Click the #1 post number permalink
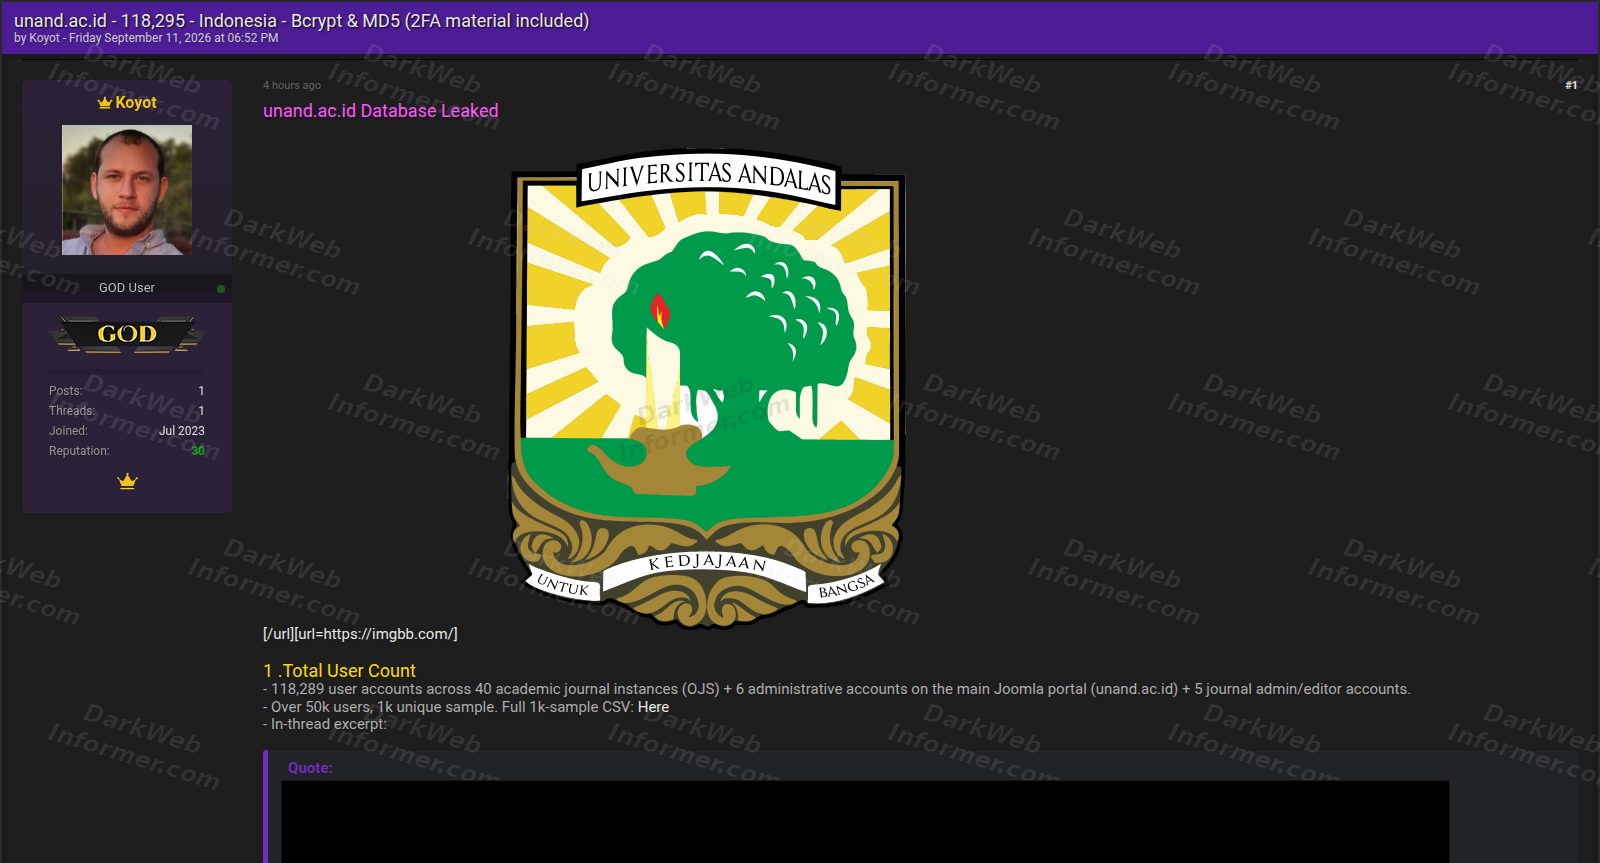 point(1571,85)
